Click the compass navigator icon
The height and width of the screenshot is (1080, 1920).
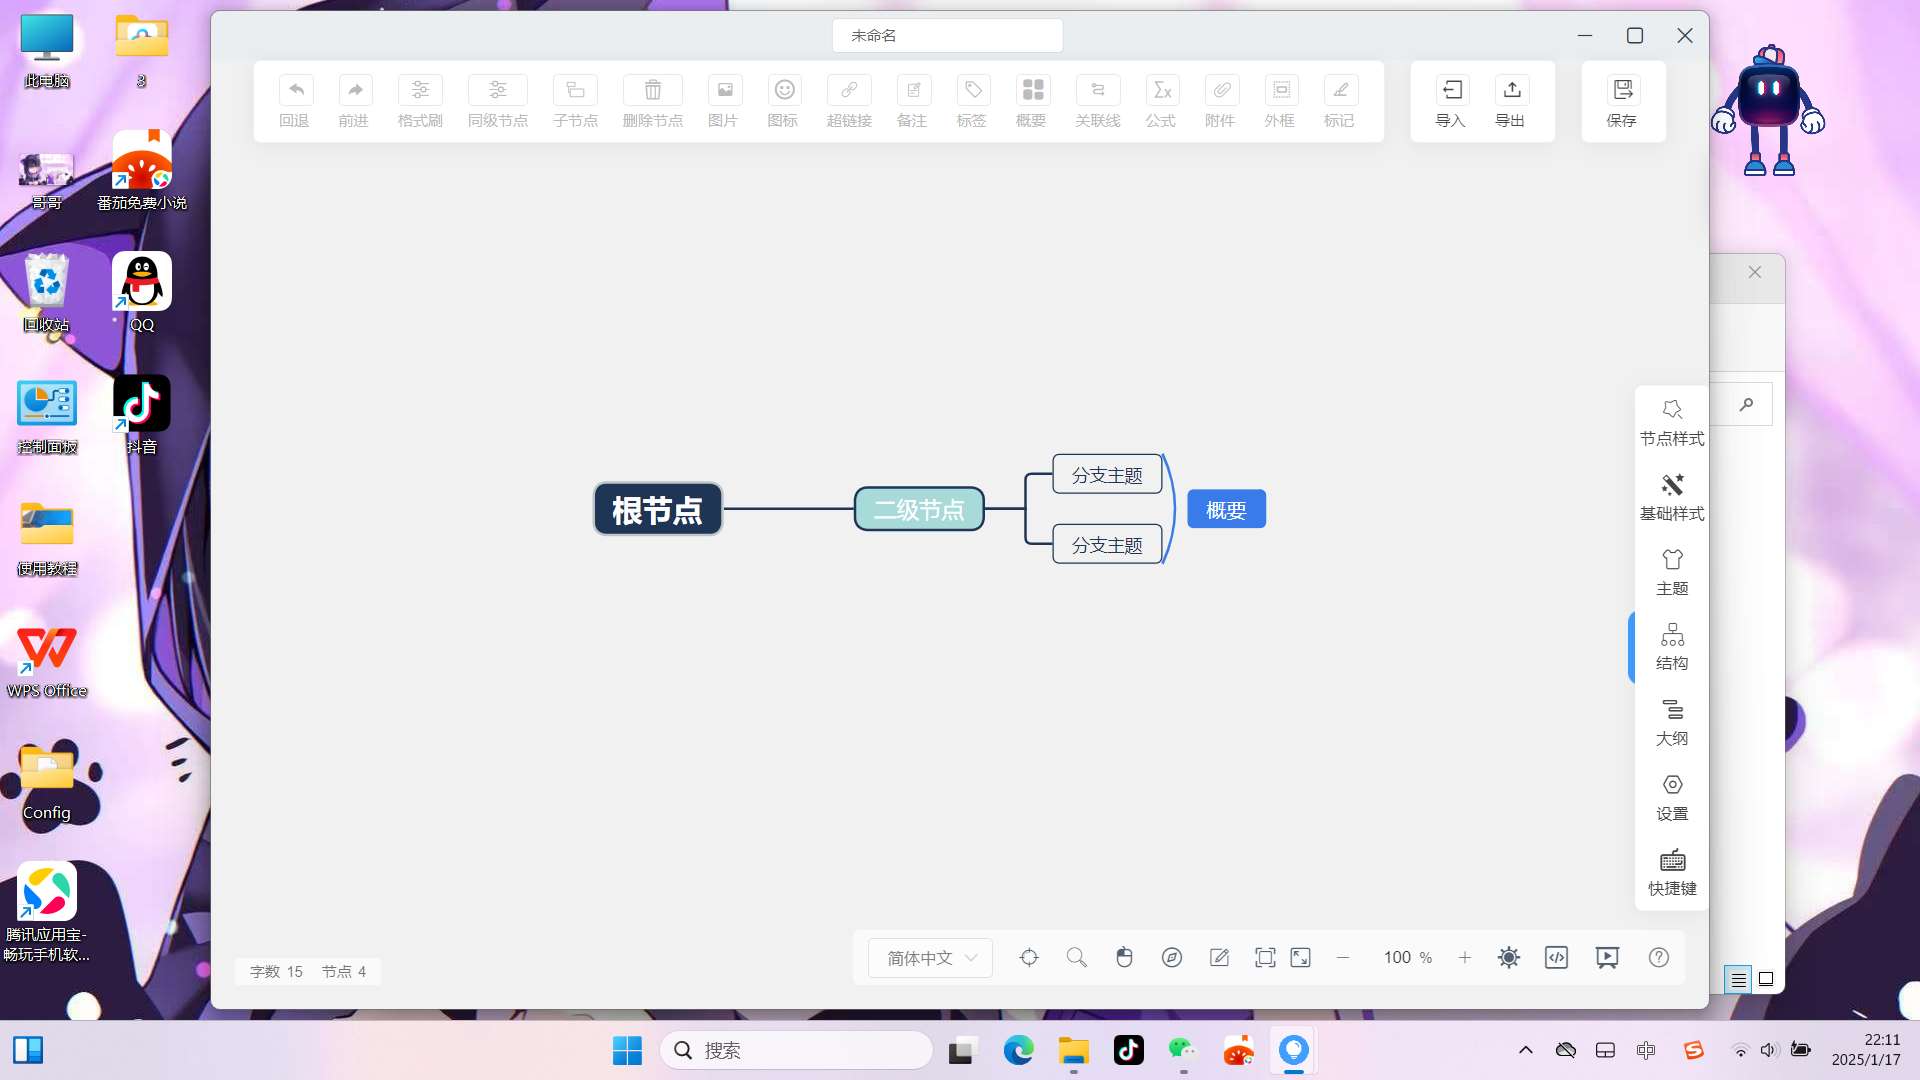pyautogui.click(x=1172, y=958)
